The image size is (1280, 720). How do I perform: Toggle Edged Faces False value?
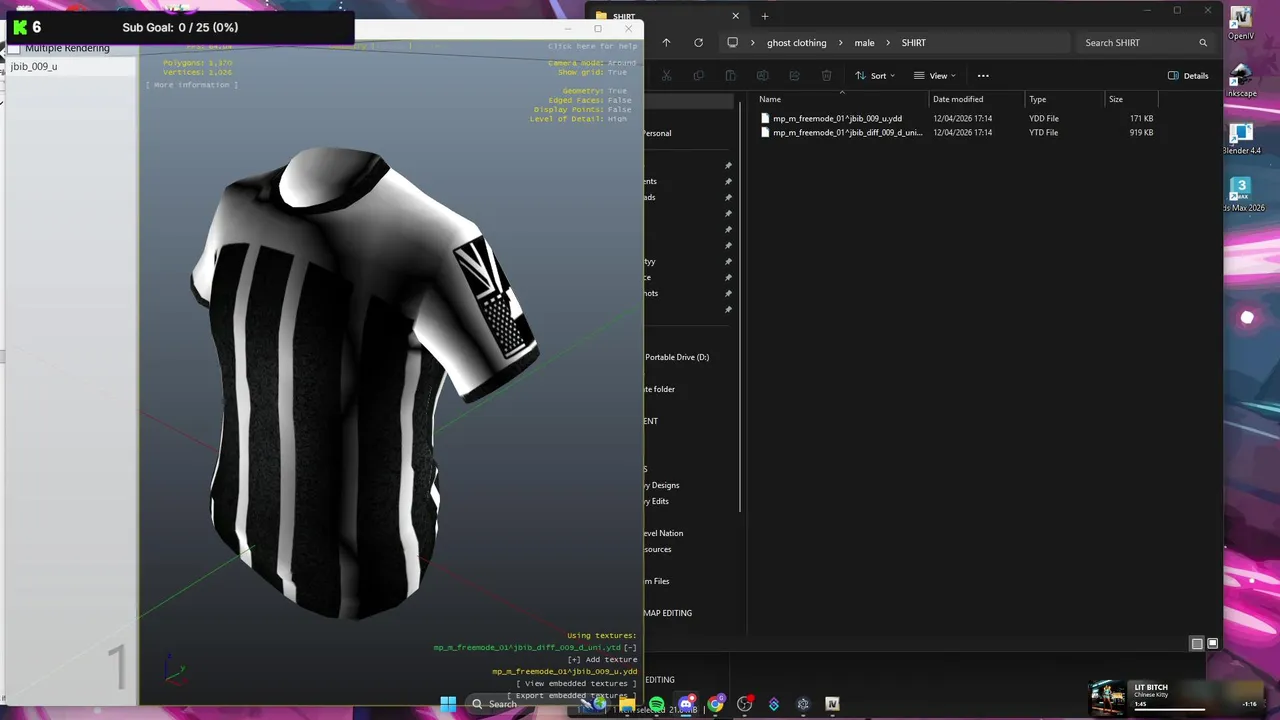click(x=619, y=100)
